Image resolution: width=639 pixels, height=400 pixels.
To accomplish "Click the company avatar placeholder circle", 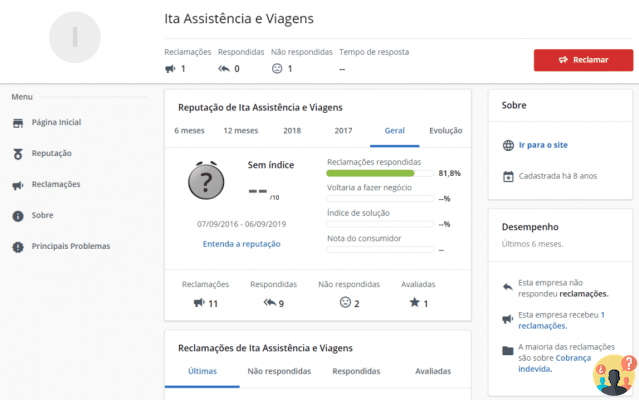I will tap(75, 37).
